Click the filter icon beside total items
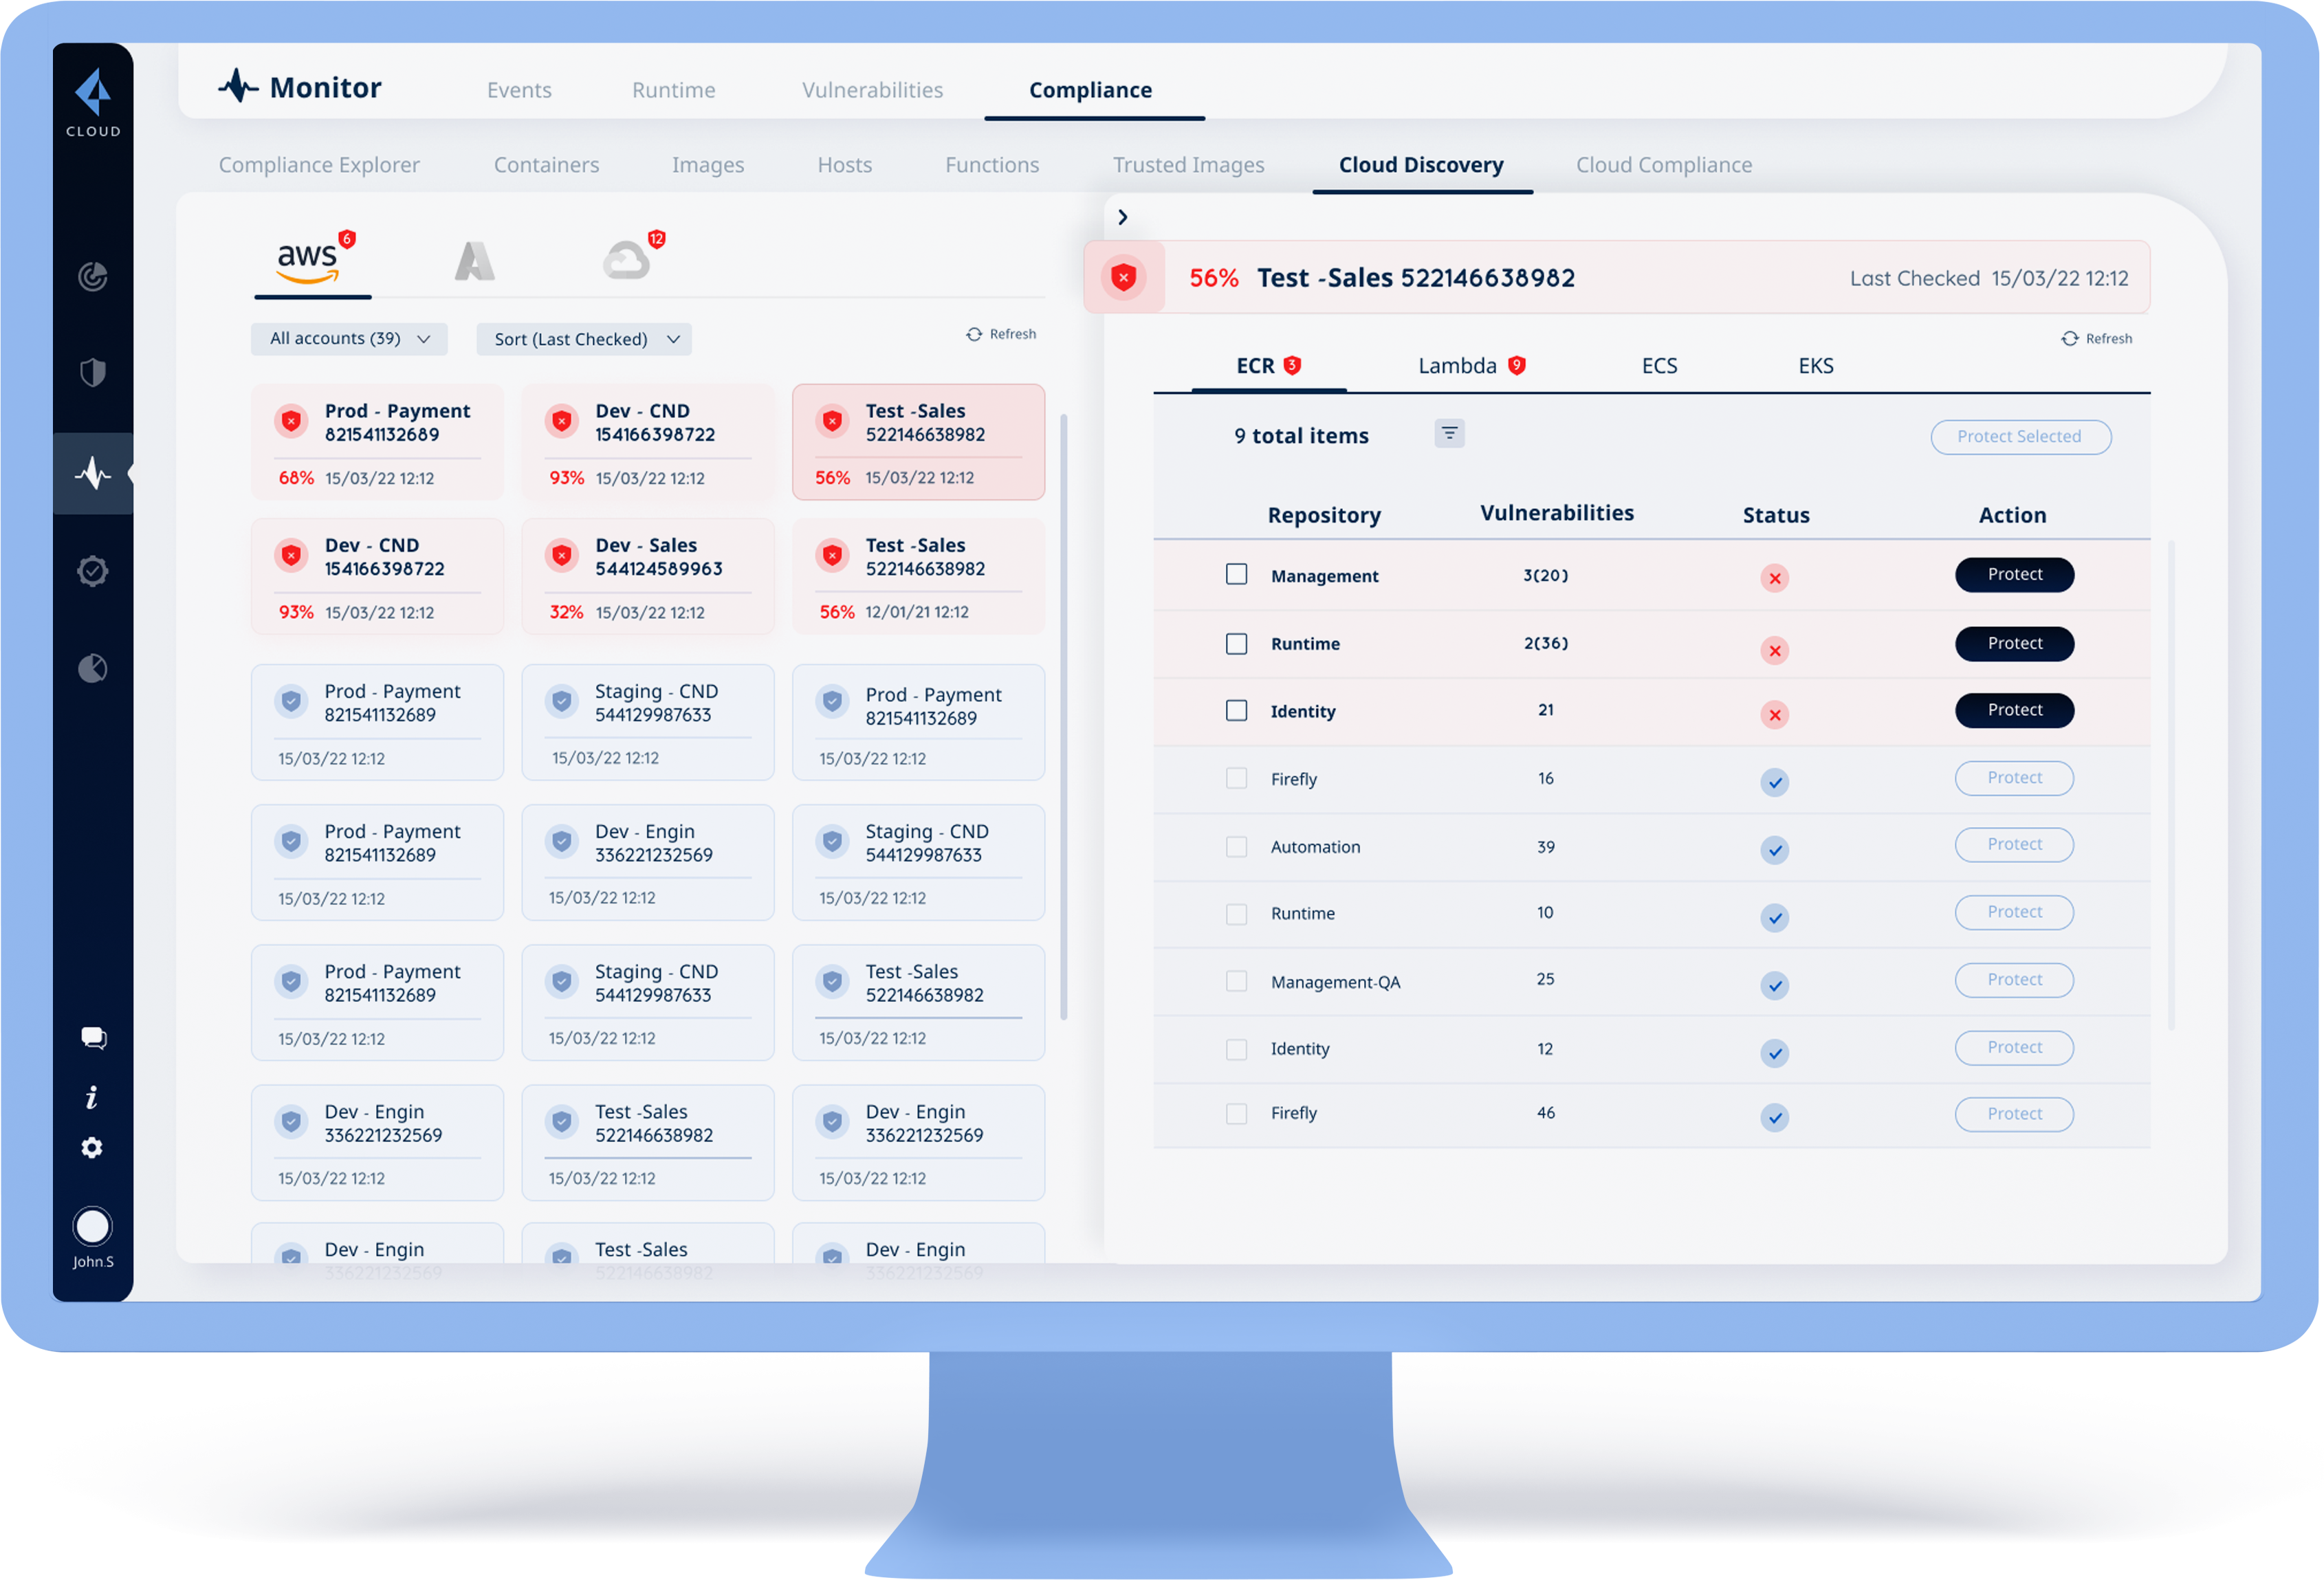The image size is (2324, 1580). tap(1449, 433)
